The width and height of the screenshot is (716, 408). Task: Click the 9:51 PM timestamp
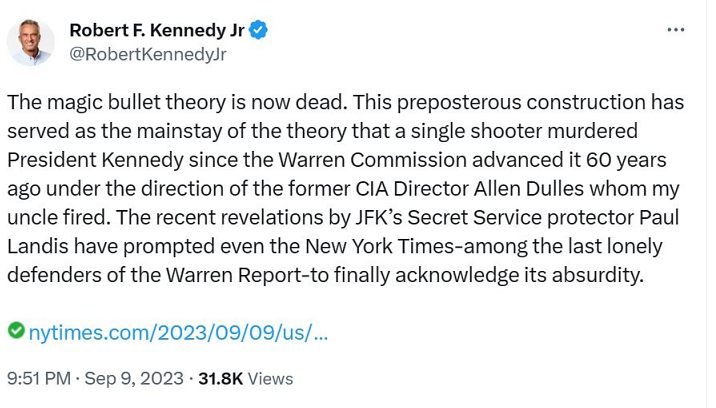pos(38,378)
